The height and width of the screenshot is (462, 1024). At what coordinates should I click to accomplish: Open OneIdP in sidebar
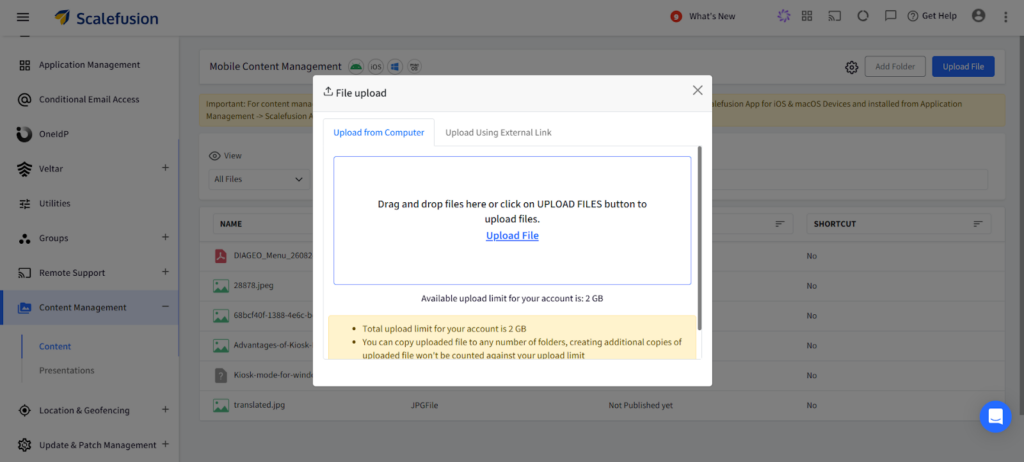pyautogui.click(x=54, y=134)
